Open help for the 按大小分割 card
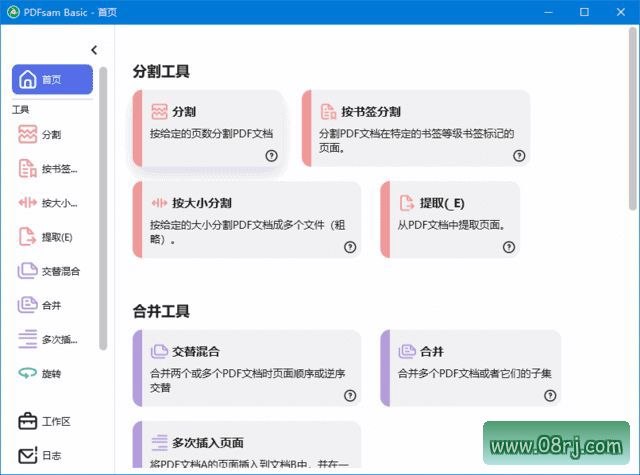Viewport: 640px width, 475px height. click(x=350, y=247)
